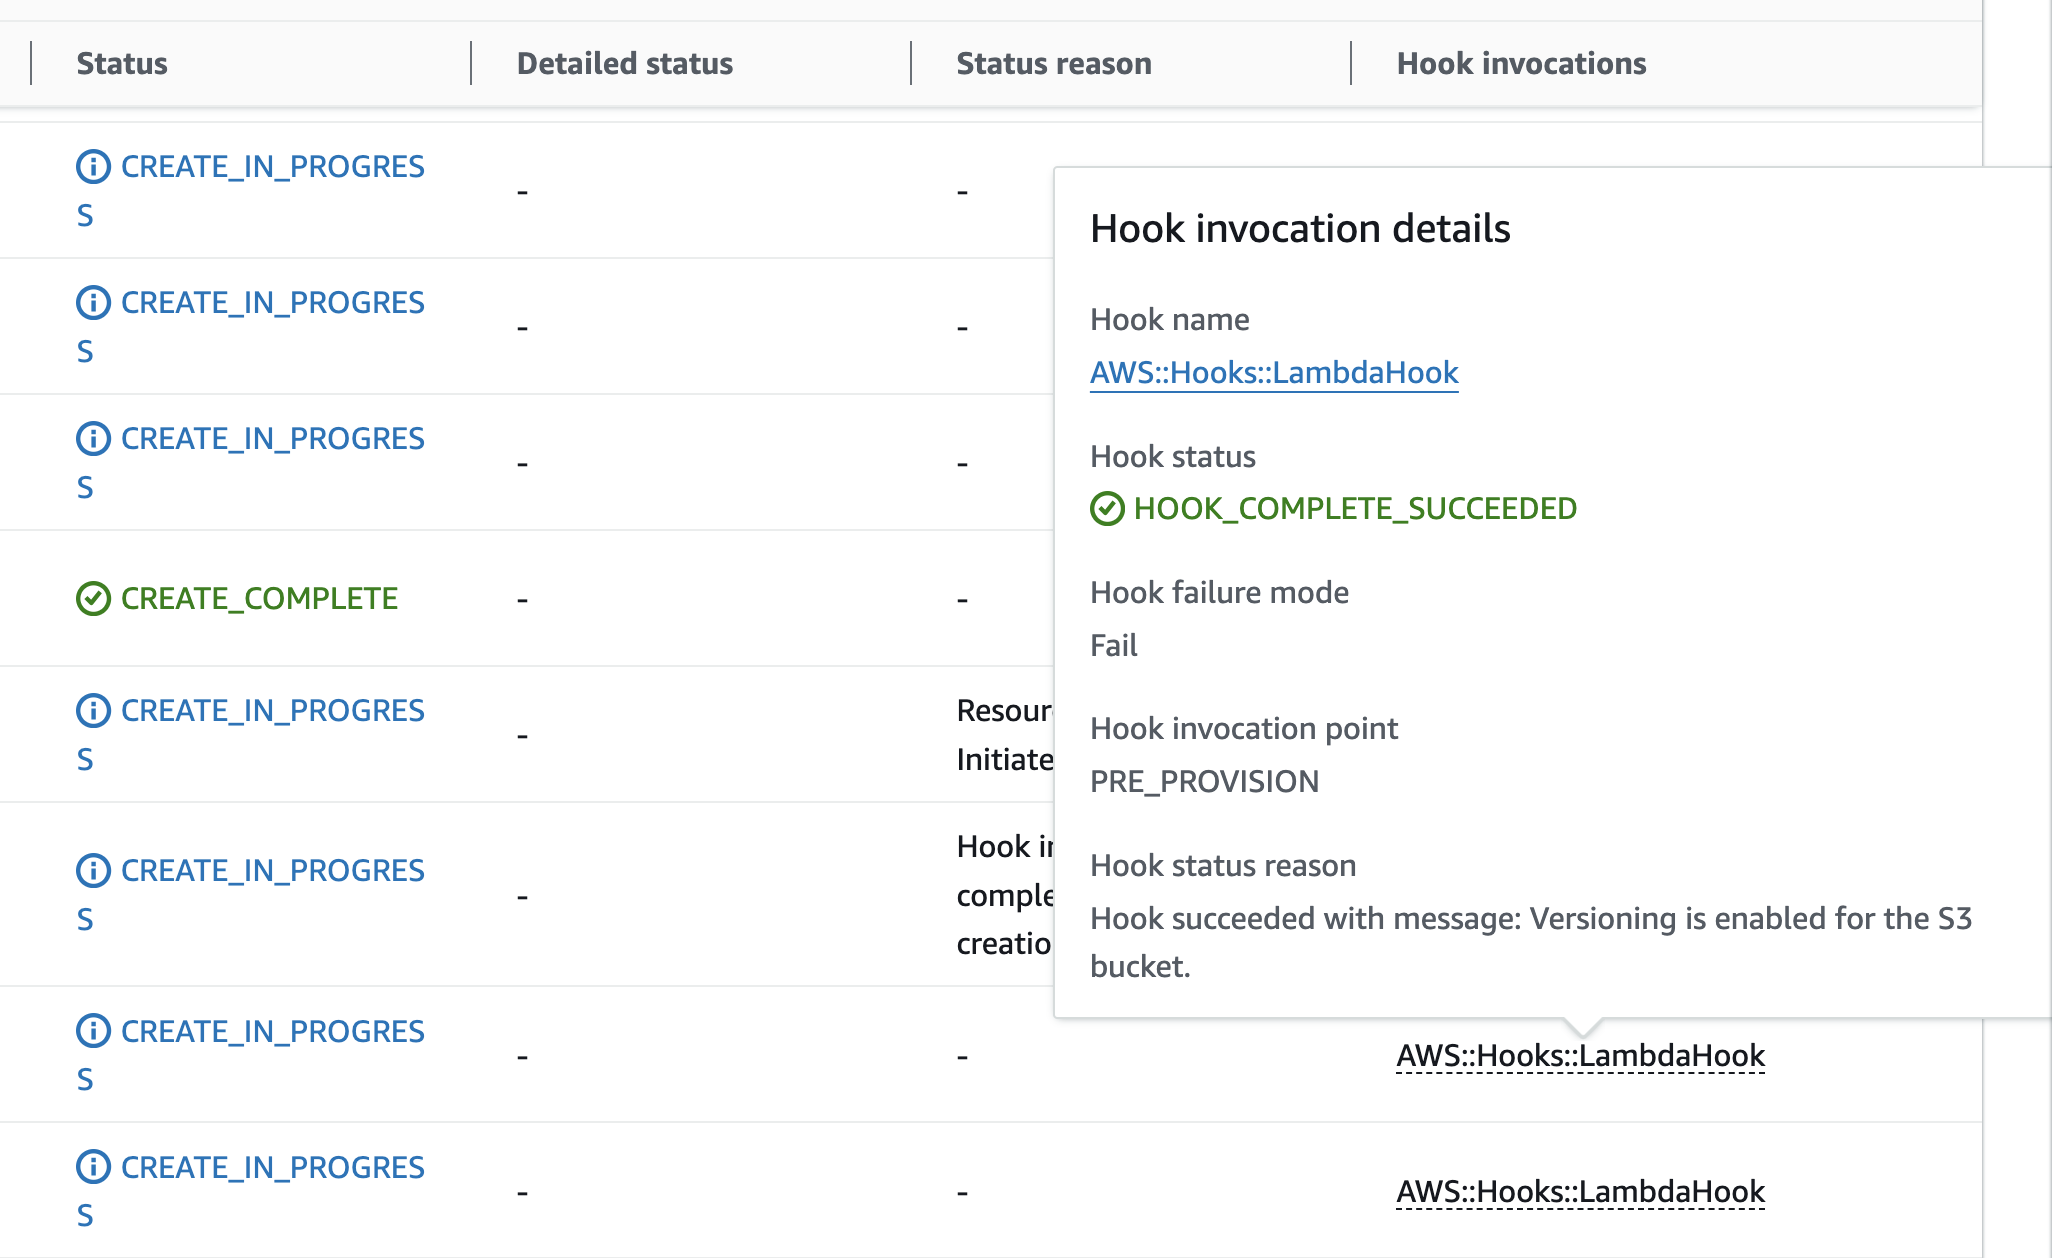Sort the table by the Status column header
The image size is (2052, 1258).
coord(122,63)
